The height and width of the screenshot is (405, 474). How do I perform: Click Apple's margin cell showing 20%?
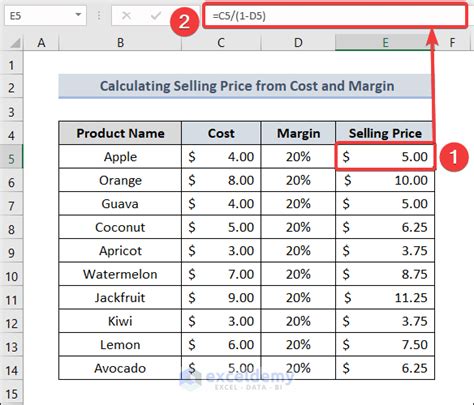(x=298, y=157)
